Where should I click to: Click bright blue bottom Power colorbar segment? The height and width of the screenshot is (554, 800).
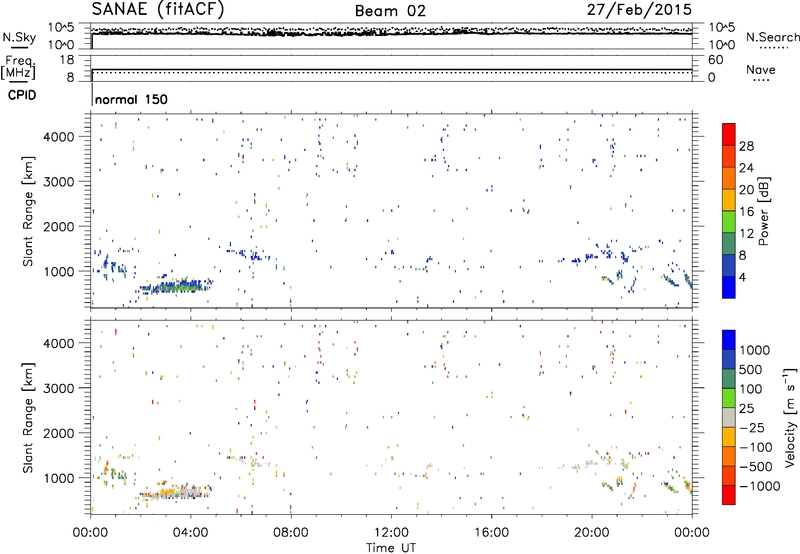click(x=729, y=287)
